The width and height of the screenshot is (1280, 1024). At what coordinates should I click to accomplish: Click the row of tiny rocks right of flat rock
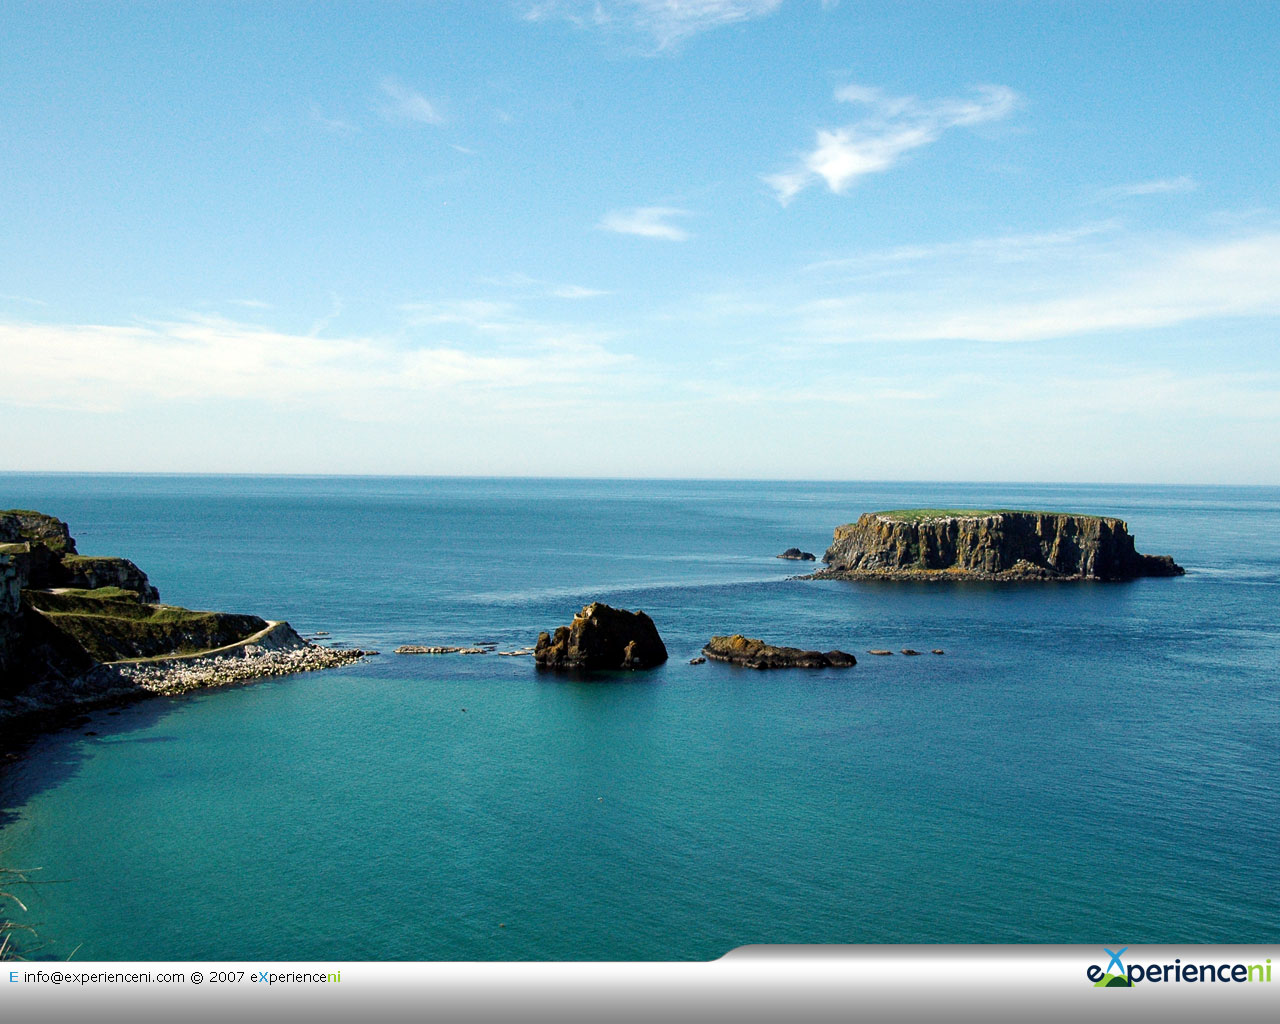tap(905, 652)
